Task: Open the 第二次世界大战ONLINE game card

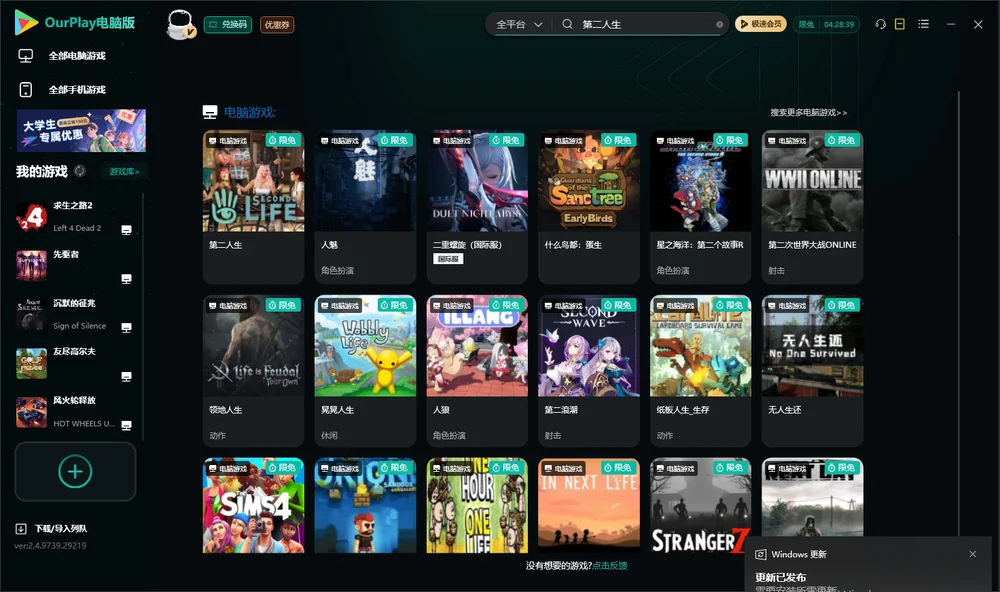Action: point(812,207)
